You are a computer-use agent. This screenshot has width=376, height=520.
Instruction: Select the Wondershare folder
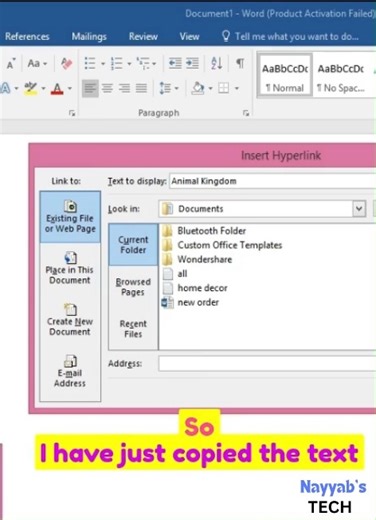click(197, 259)
